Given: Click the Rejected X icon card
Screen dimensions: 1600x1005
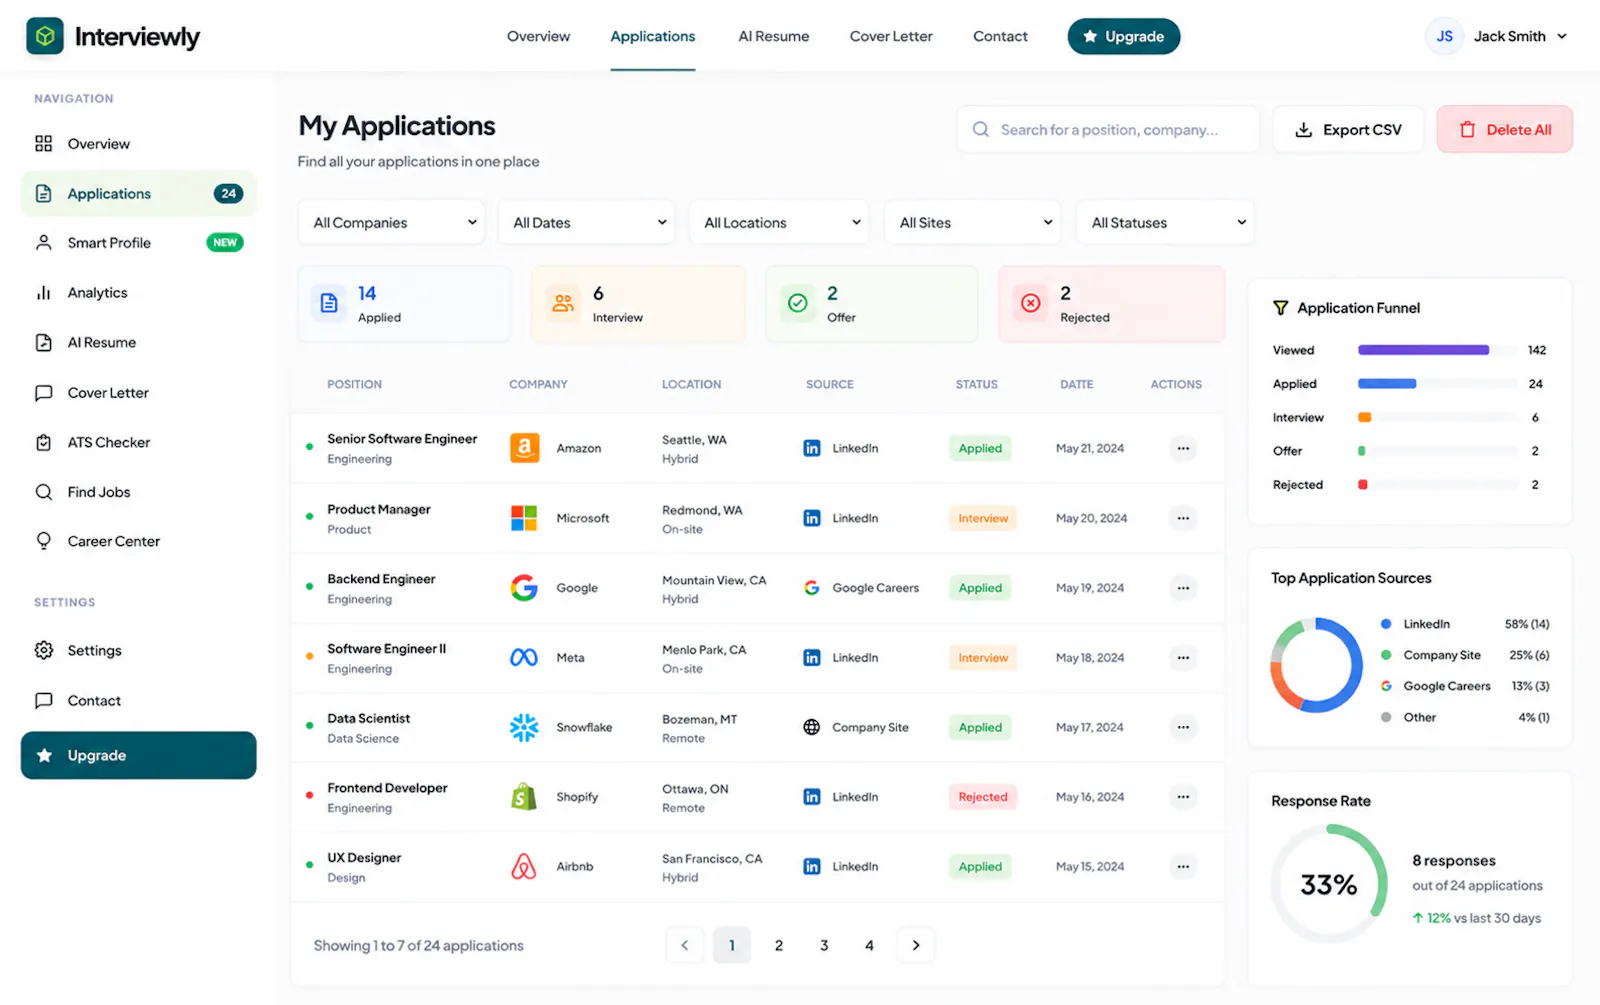Looking at the screenshot, I should coord(1031,303).
